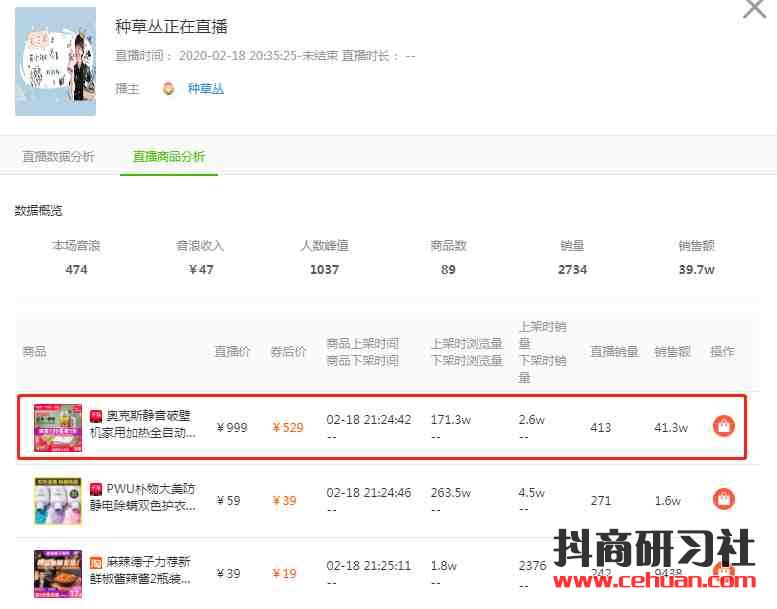Open the 种草丛 streamer profile link
The width and height of the screenshot is (777, 609).
pyautogui.click(x=206, y=89)
